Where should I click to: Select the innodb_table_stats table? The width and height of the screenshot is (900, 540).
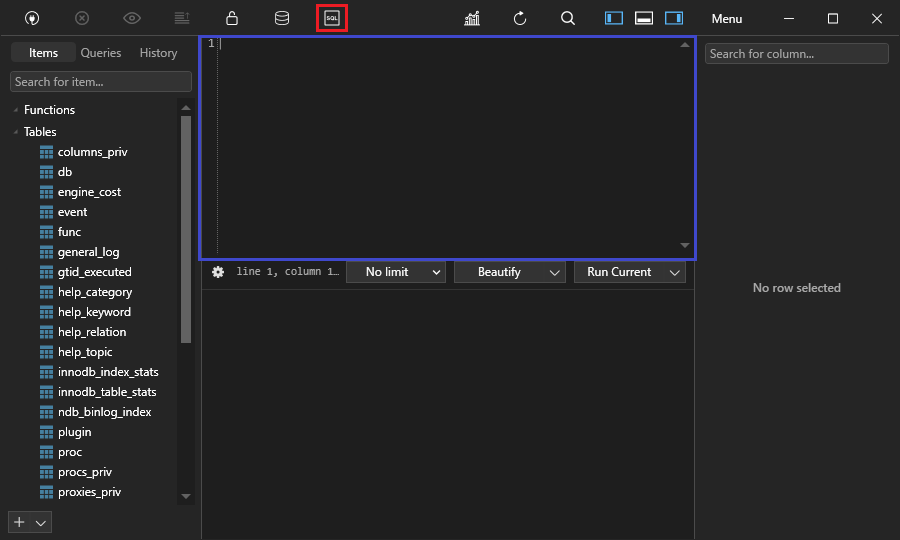[x=107, y=393]
